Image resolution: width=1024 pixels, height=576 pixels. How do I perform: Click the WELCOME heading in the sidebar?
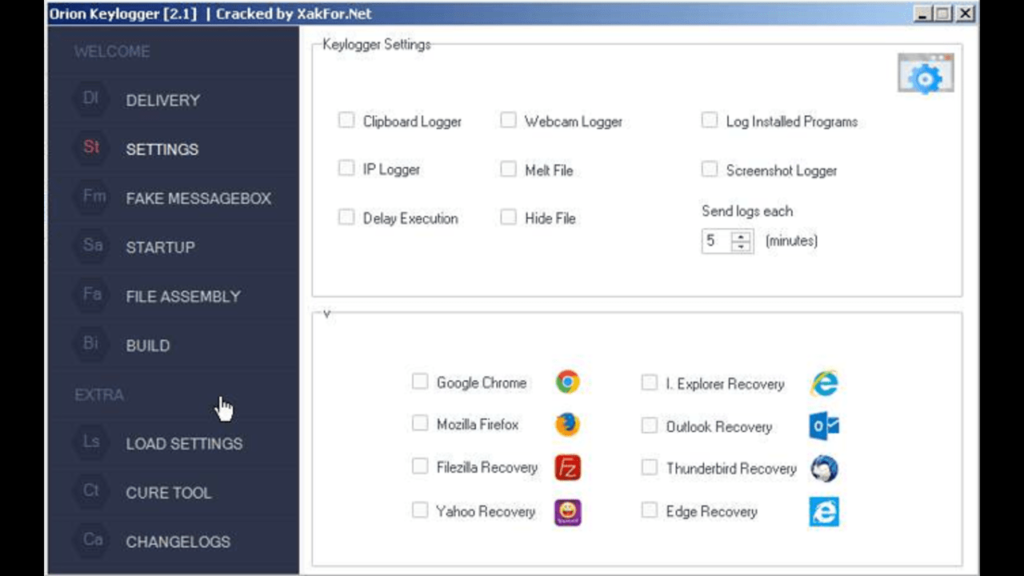pos(112,52)
